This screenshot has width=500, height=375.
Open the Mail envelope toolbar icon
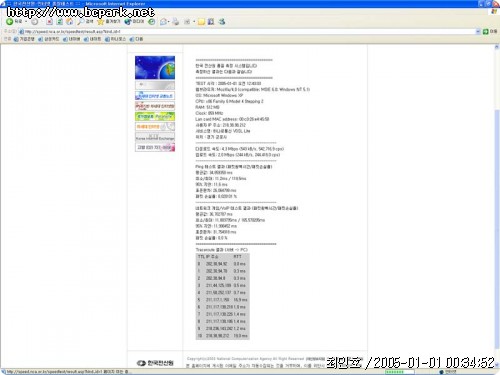click(163, 22)
